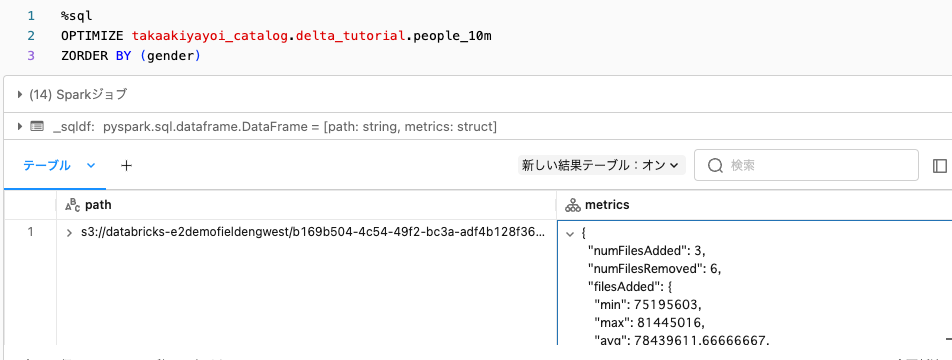The width and height of the screenshot is (952, 360).
Task: Click takaakiyayoi_catalog in the code
Action: [209, 36]
